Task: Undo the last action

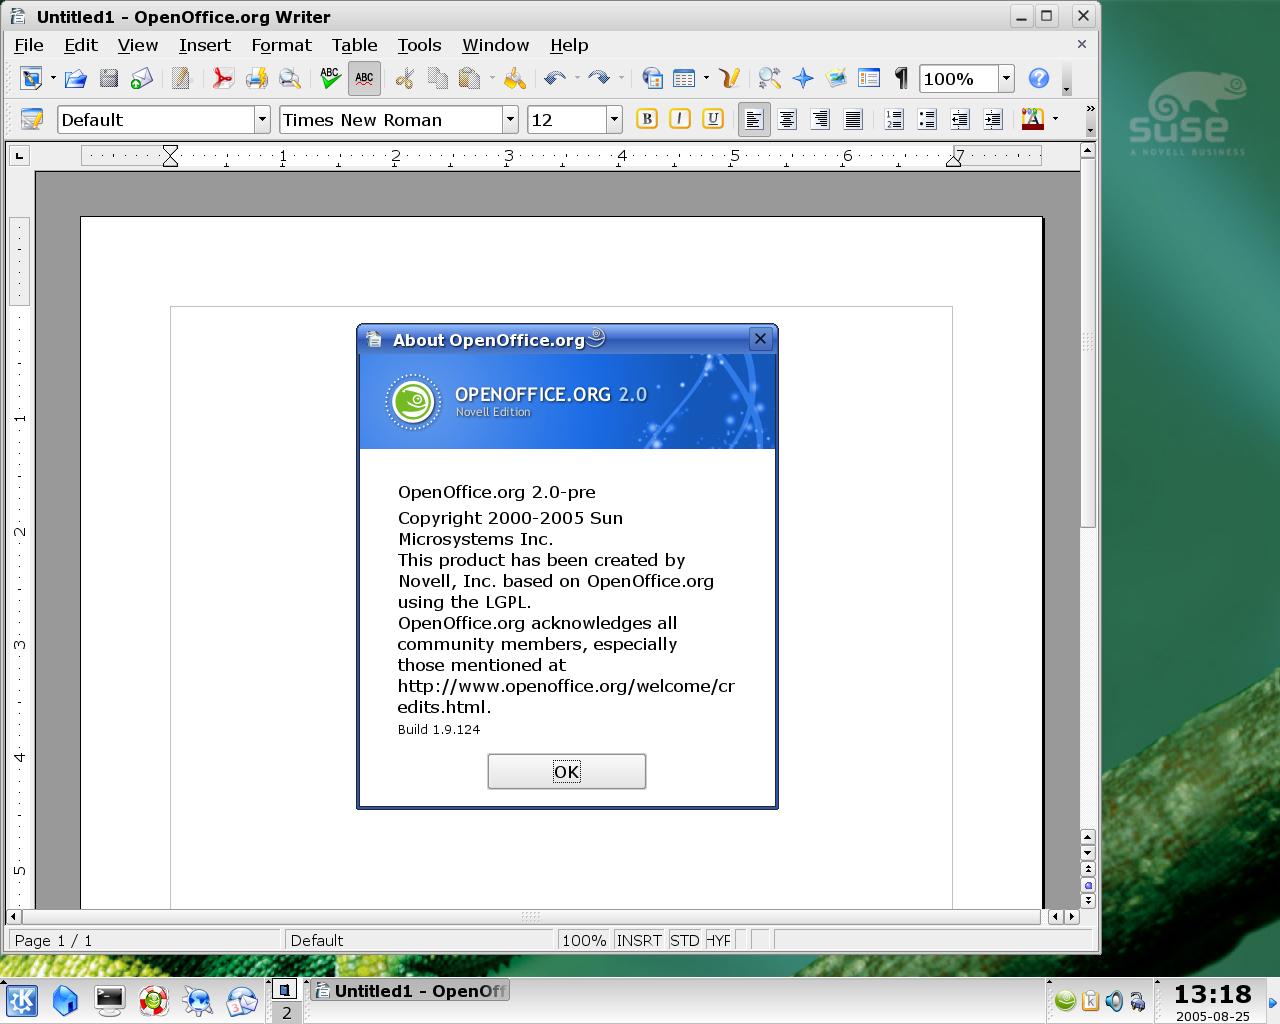Action: click(x=555, y=78)
